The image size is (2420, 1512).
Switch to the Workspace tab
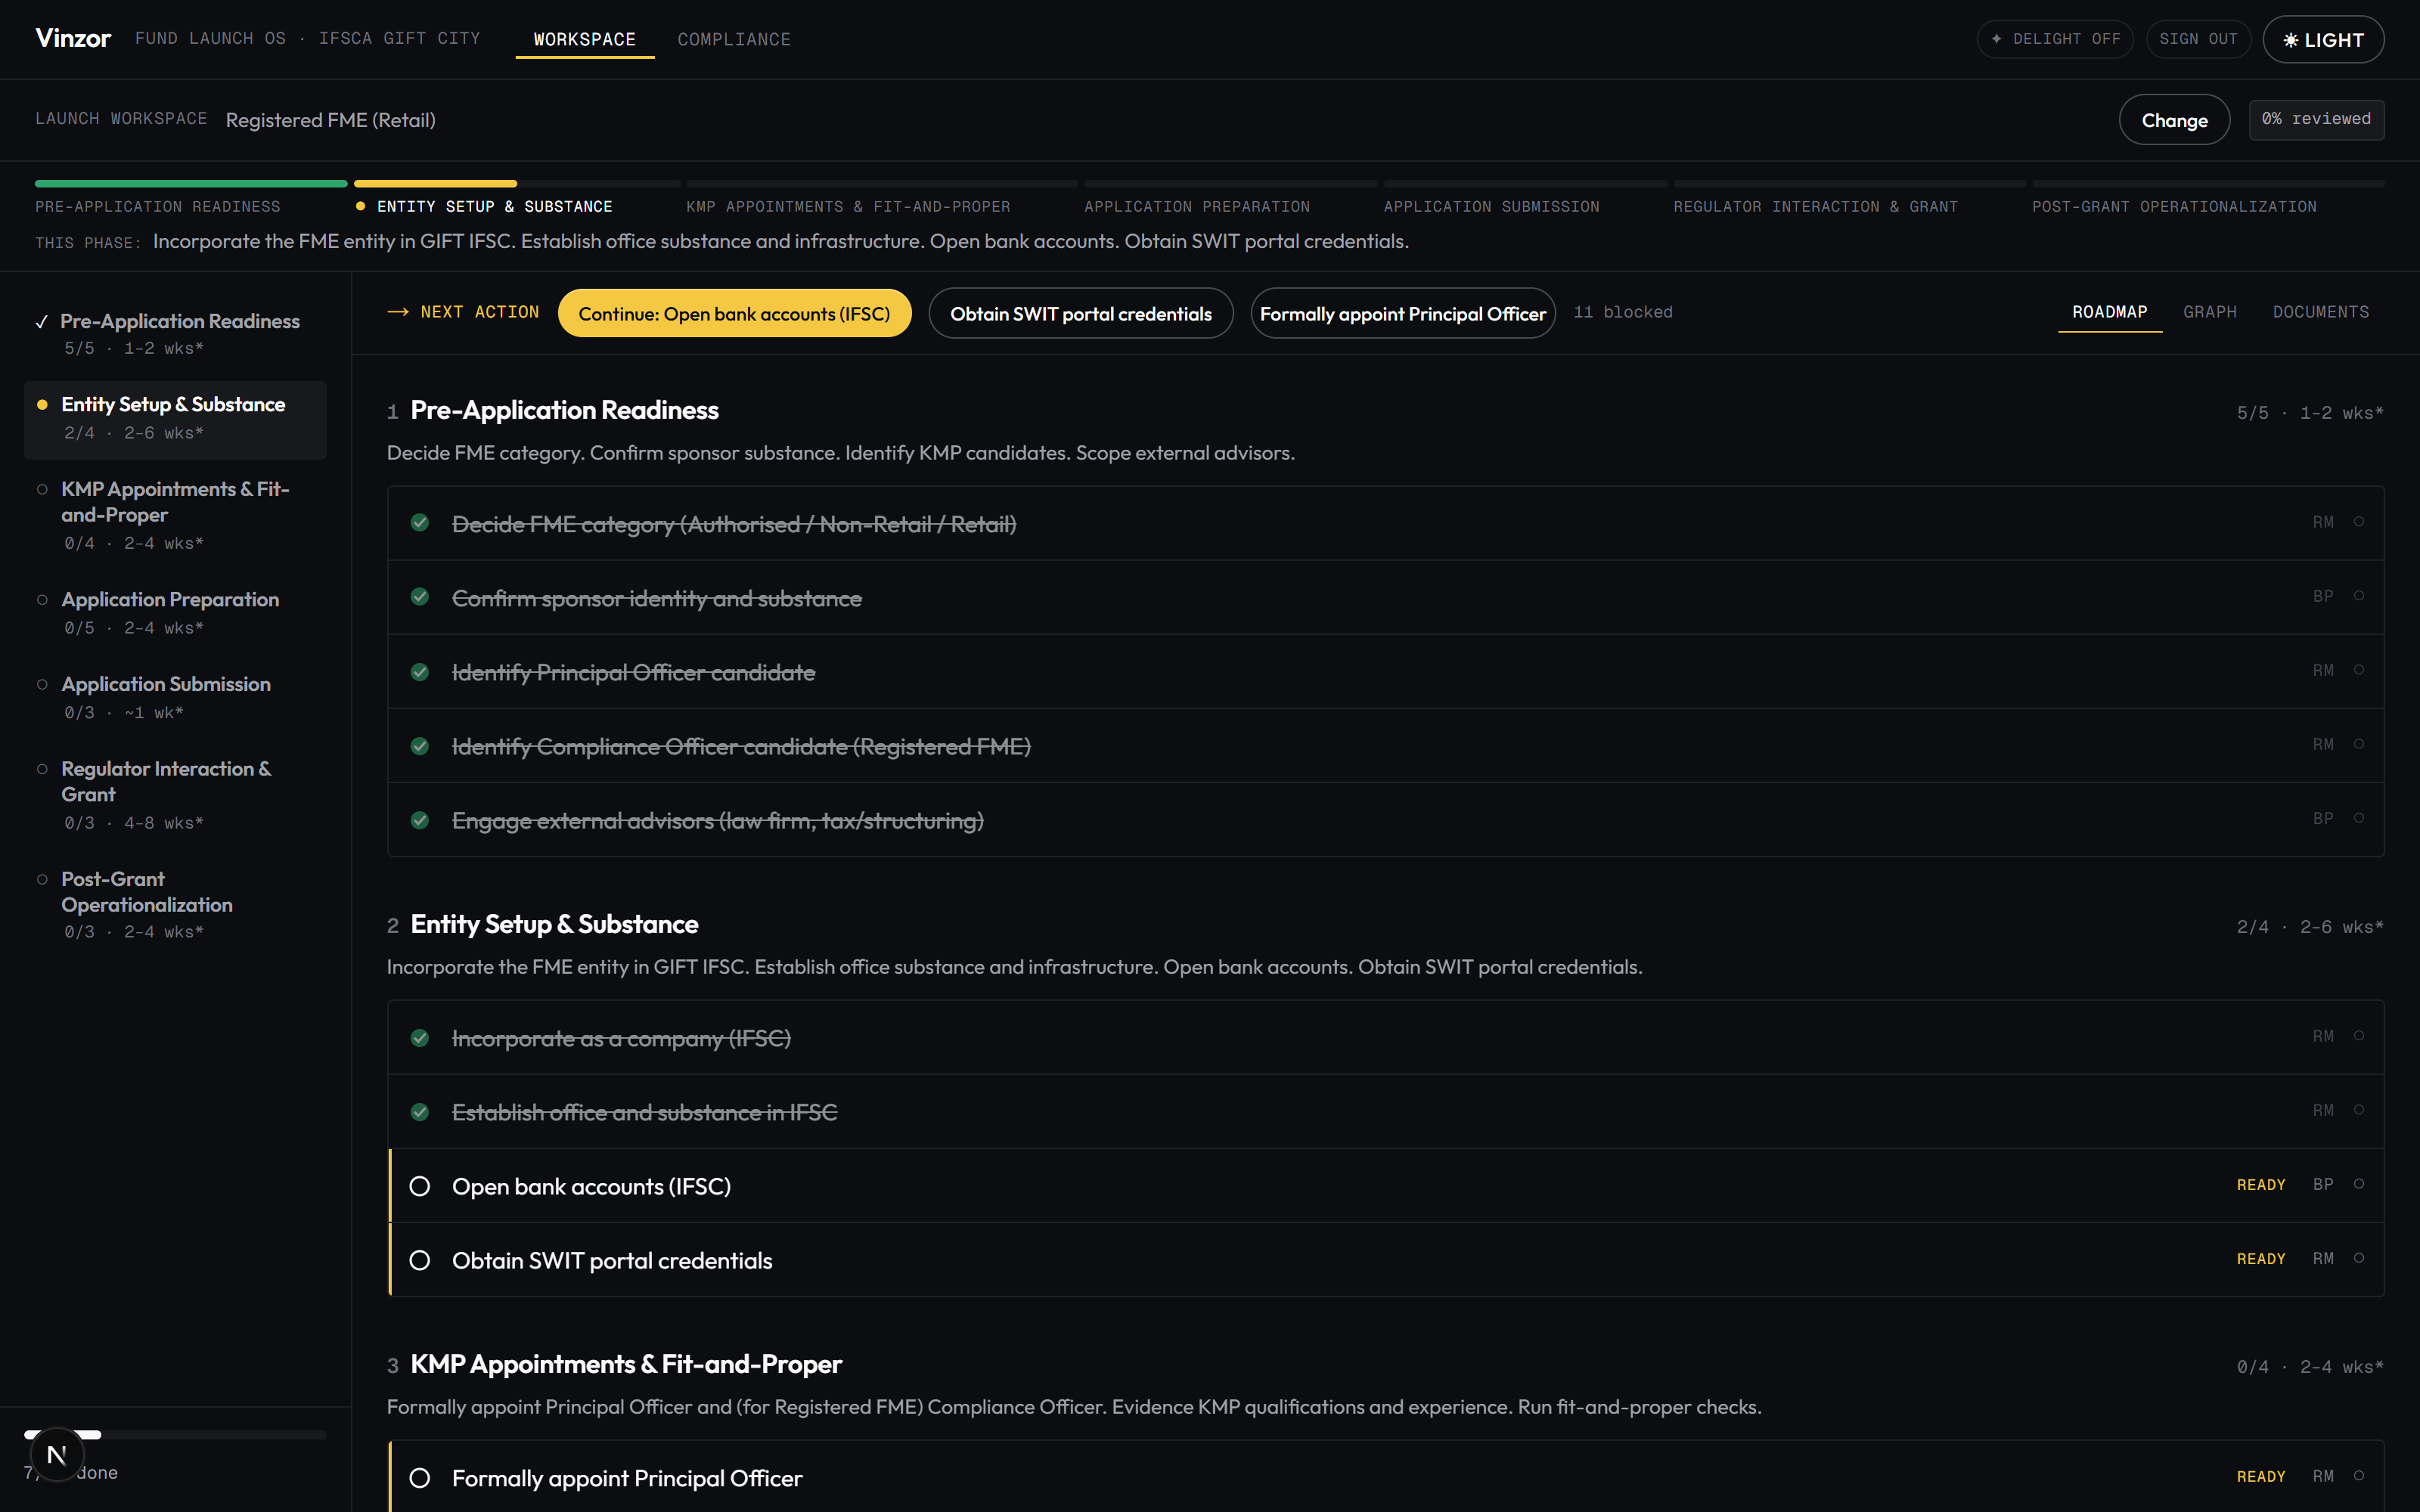[x=585, y=39]
